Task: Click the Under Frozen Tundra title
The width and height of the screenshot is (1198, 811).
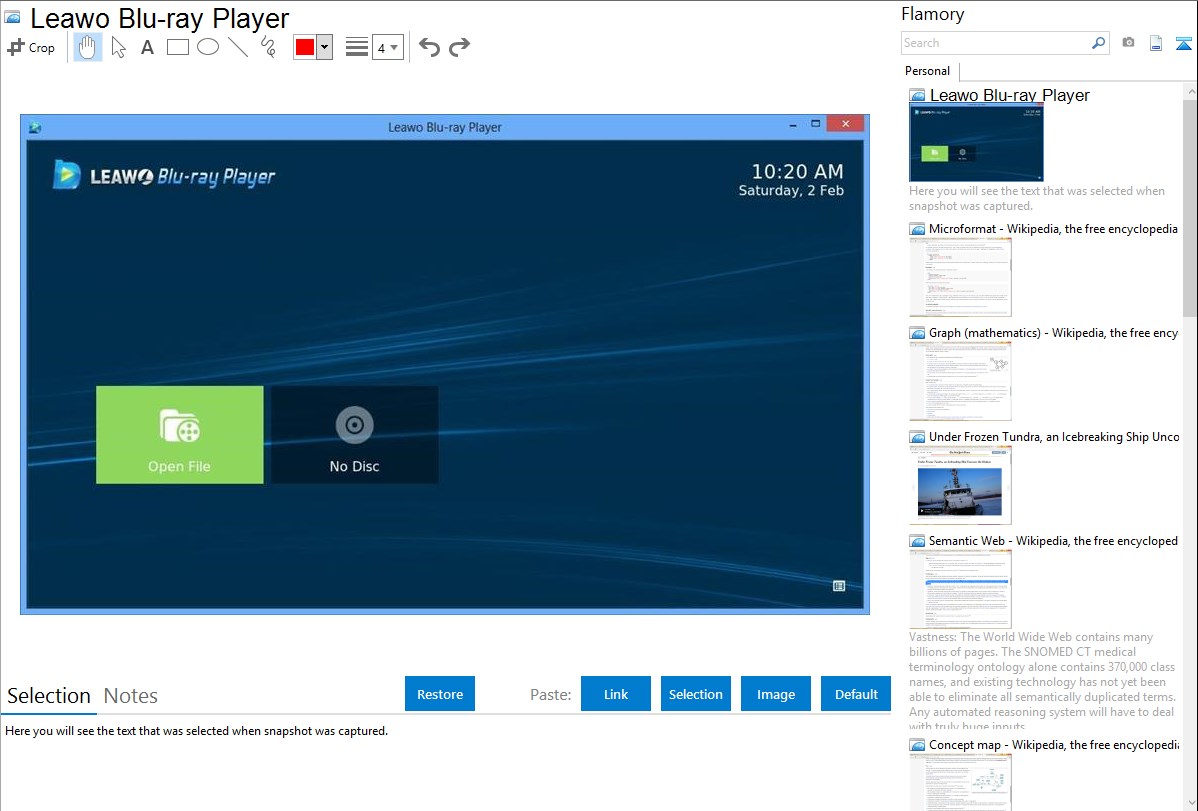Action: point(1054,436)
